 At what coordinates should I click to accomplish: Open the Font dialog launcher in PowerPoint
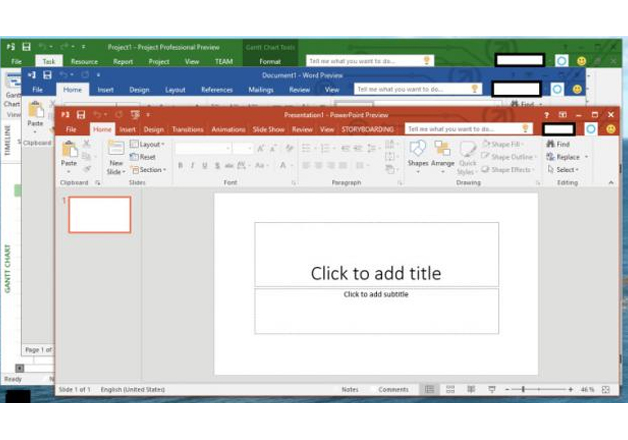294,183
